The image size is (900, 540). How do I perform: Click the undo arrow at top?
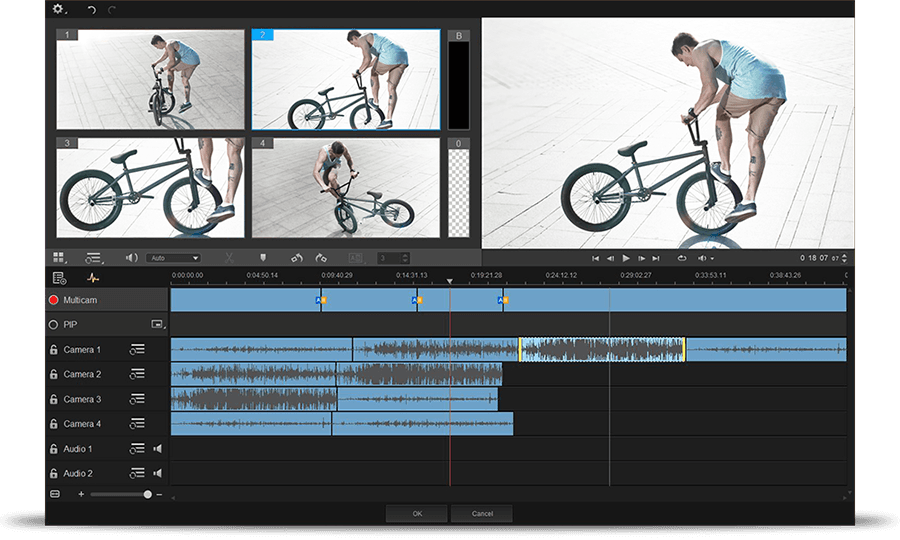tap(91, 9)
